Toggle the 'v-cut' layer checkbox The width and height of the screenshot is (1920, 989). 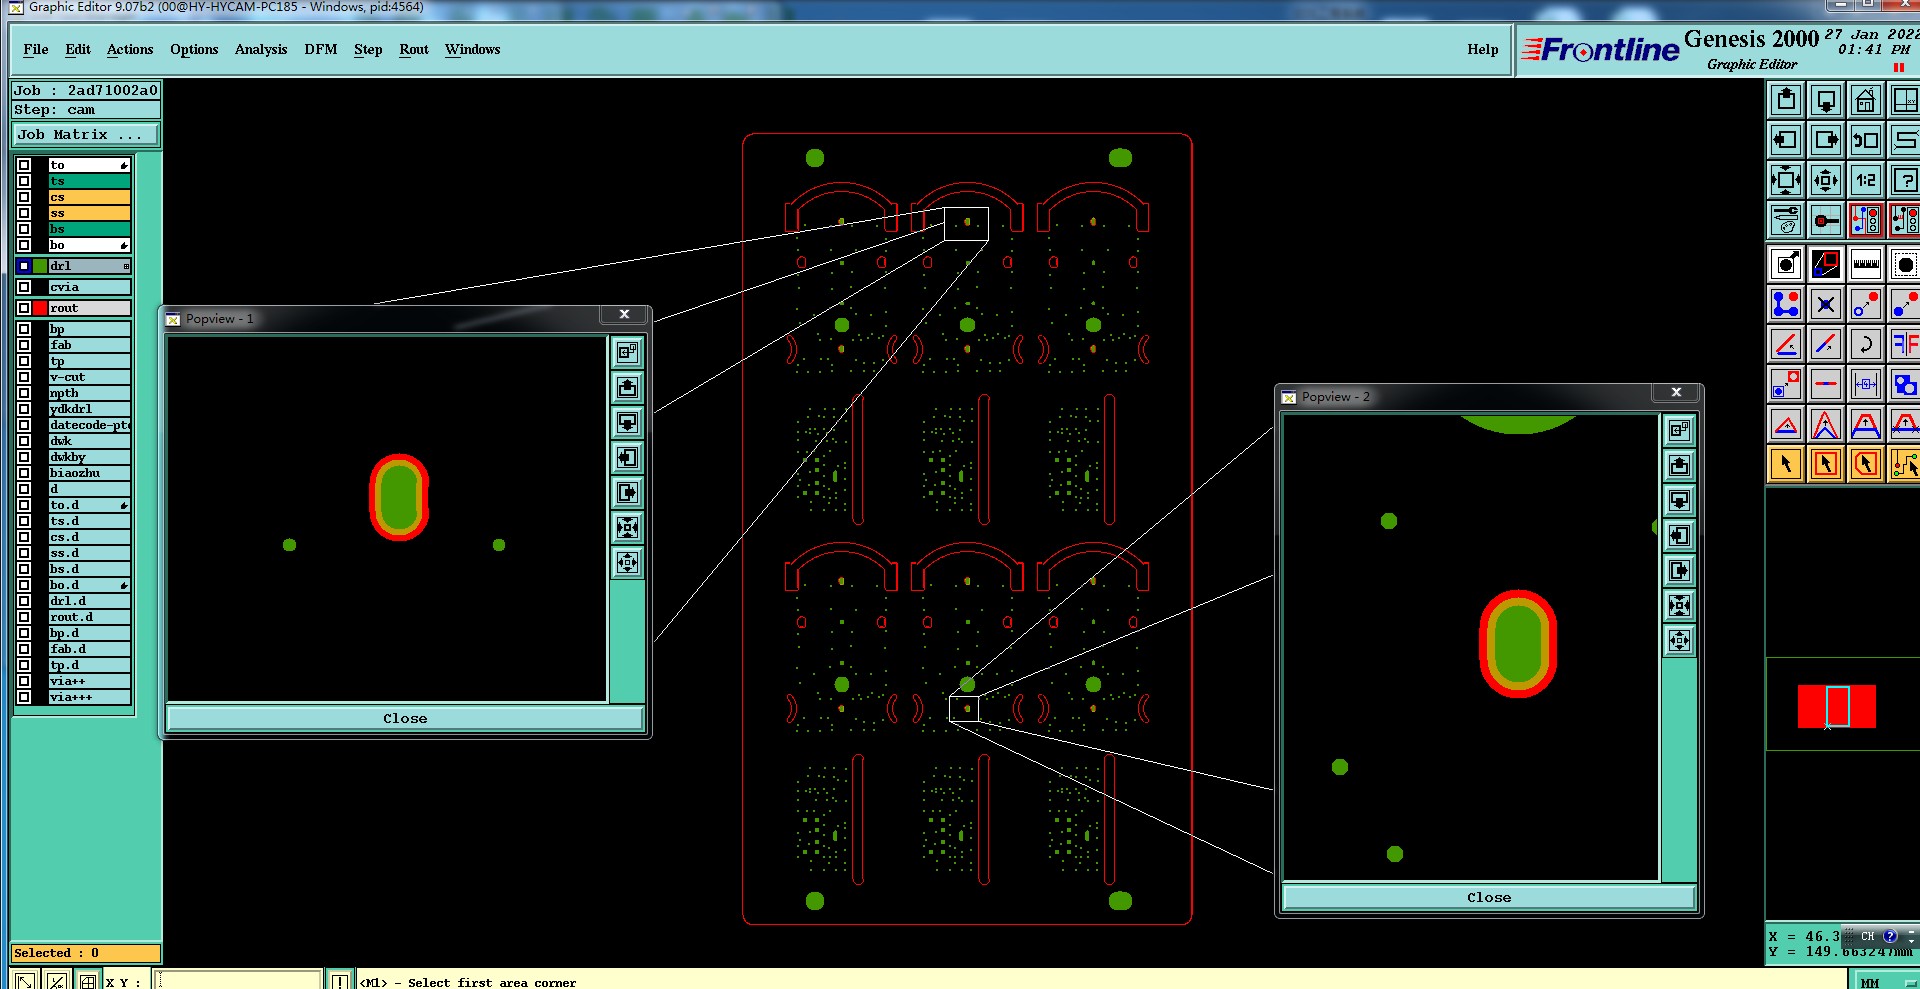[24, 377]
